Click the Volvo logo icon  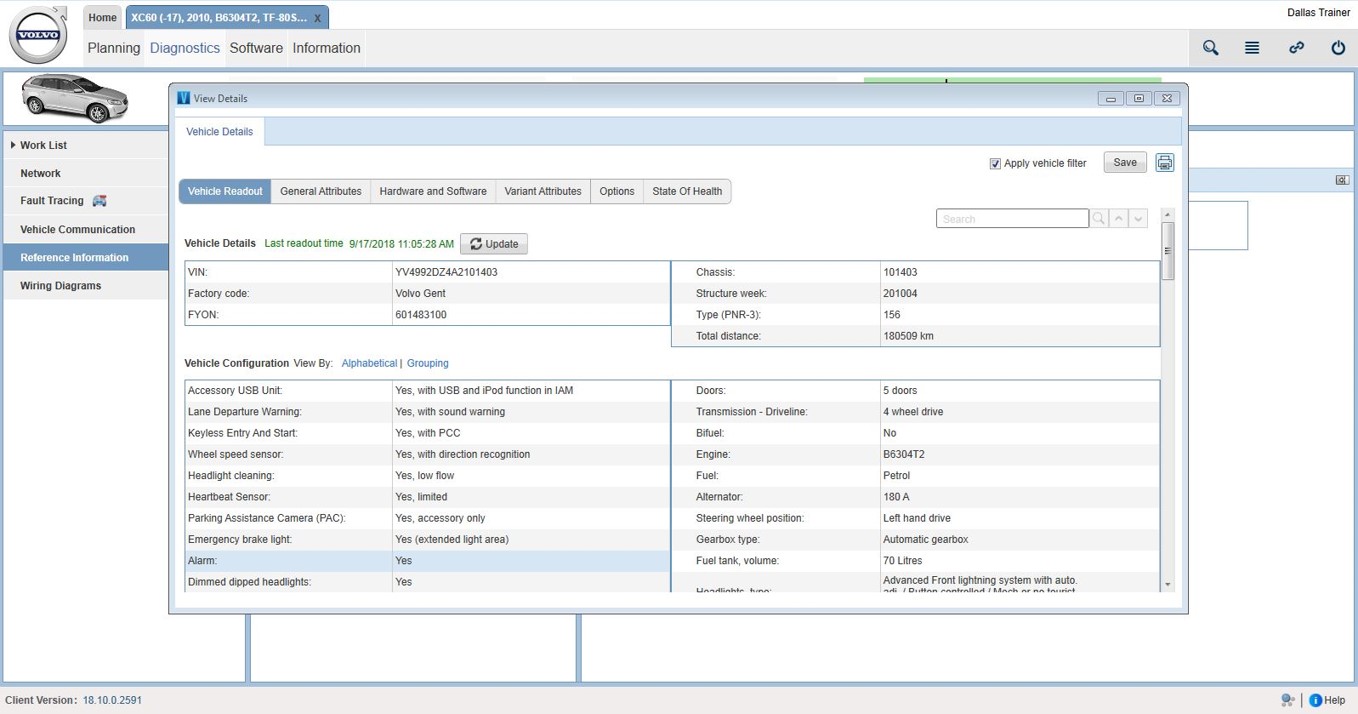pos(38,36)
